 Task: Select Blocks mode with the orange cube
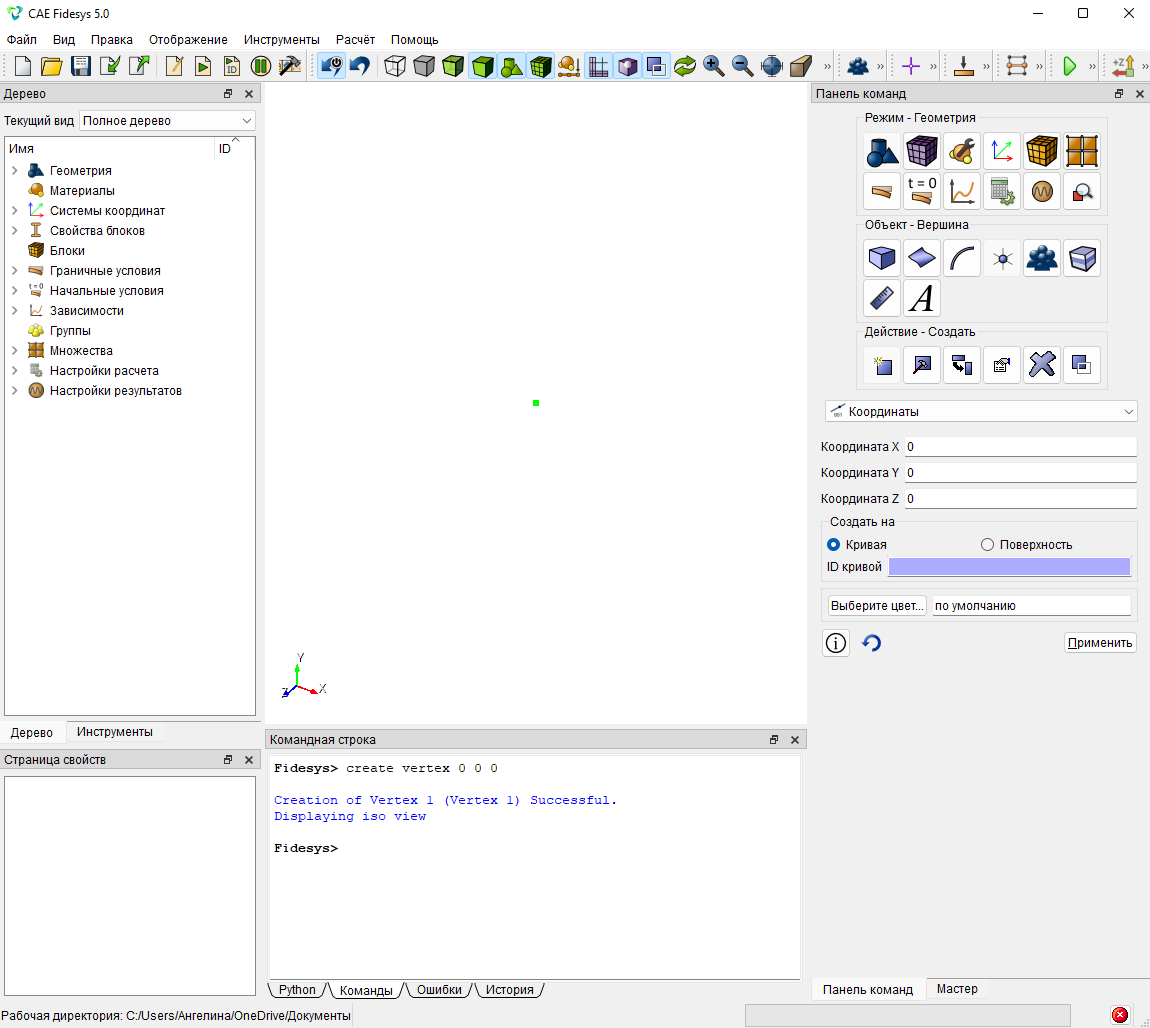coord(1041,151)
